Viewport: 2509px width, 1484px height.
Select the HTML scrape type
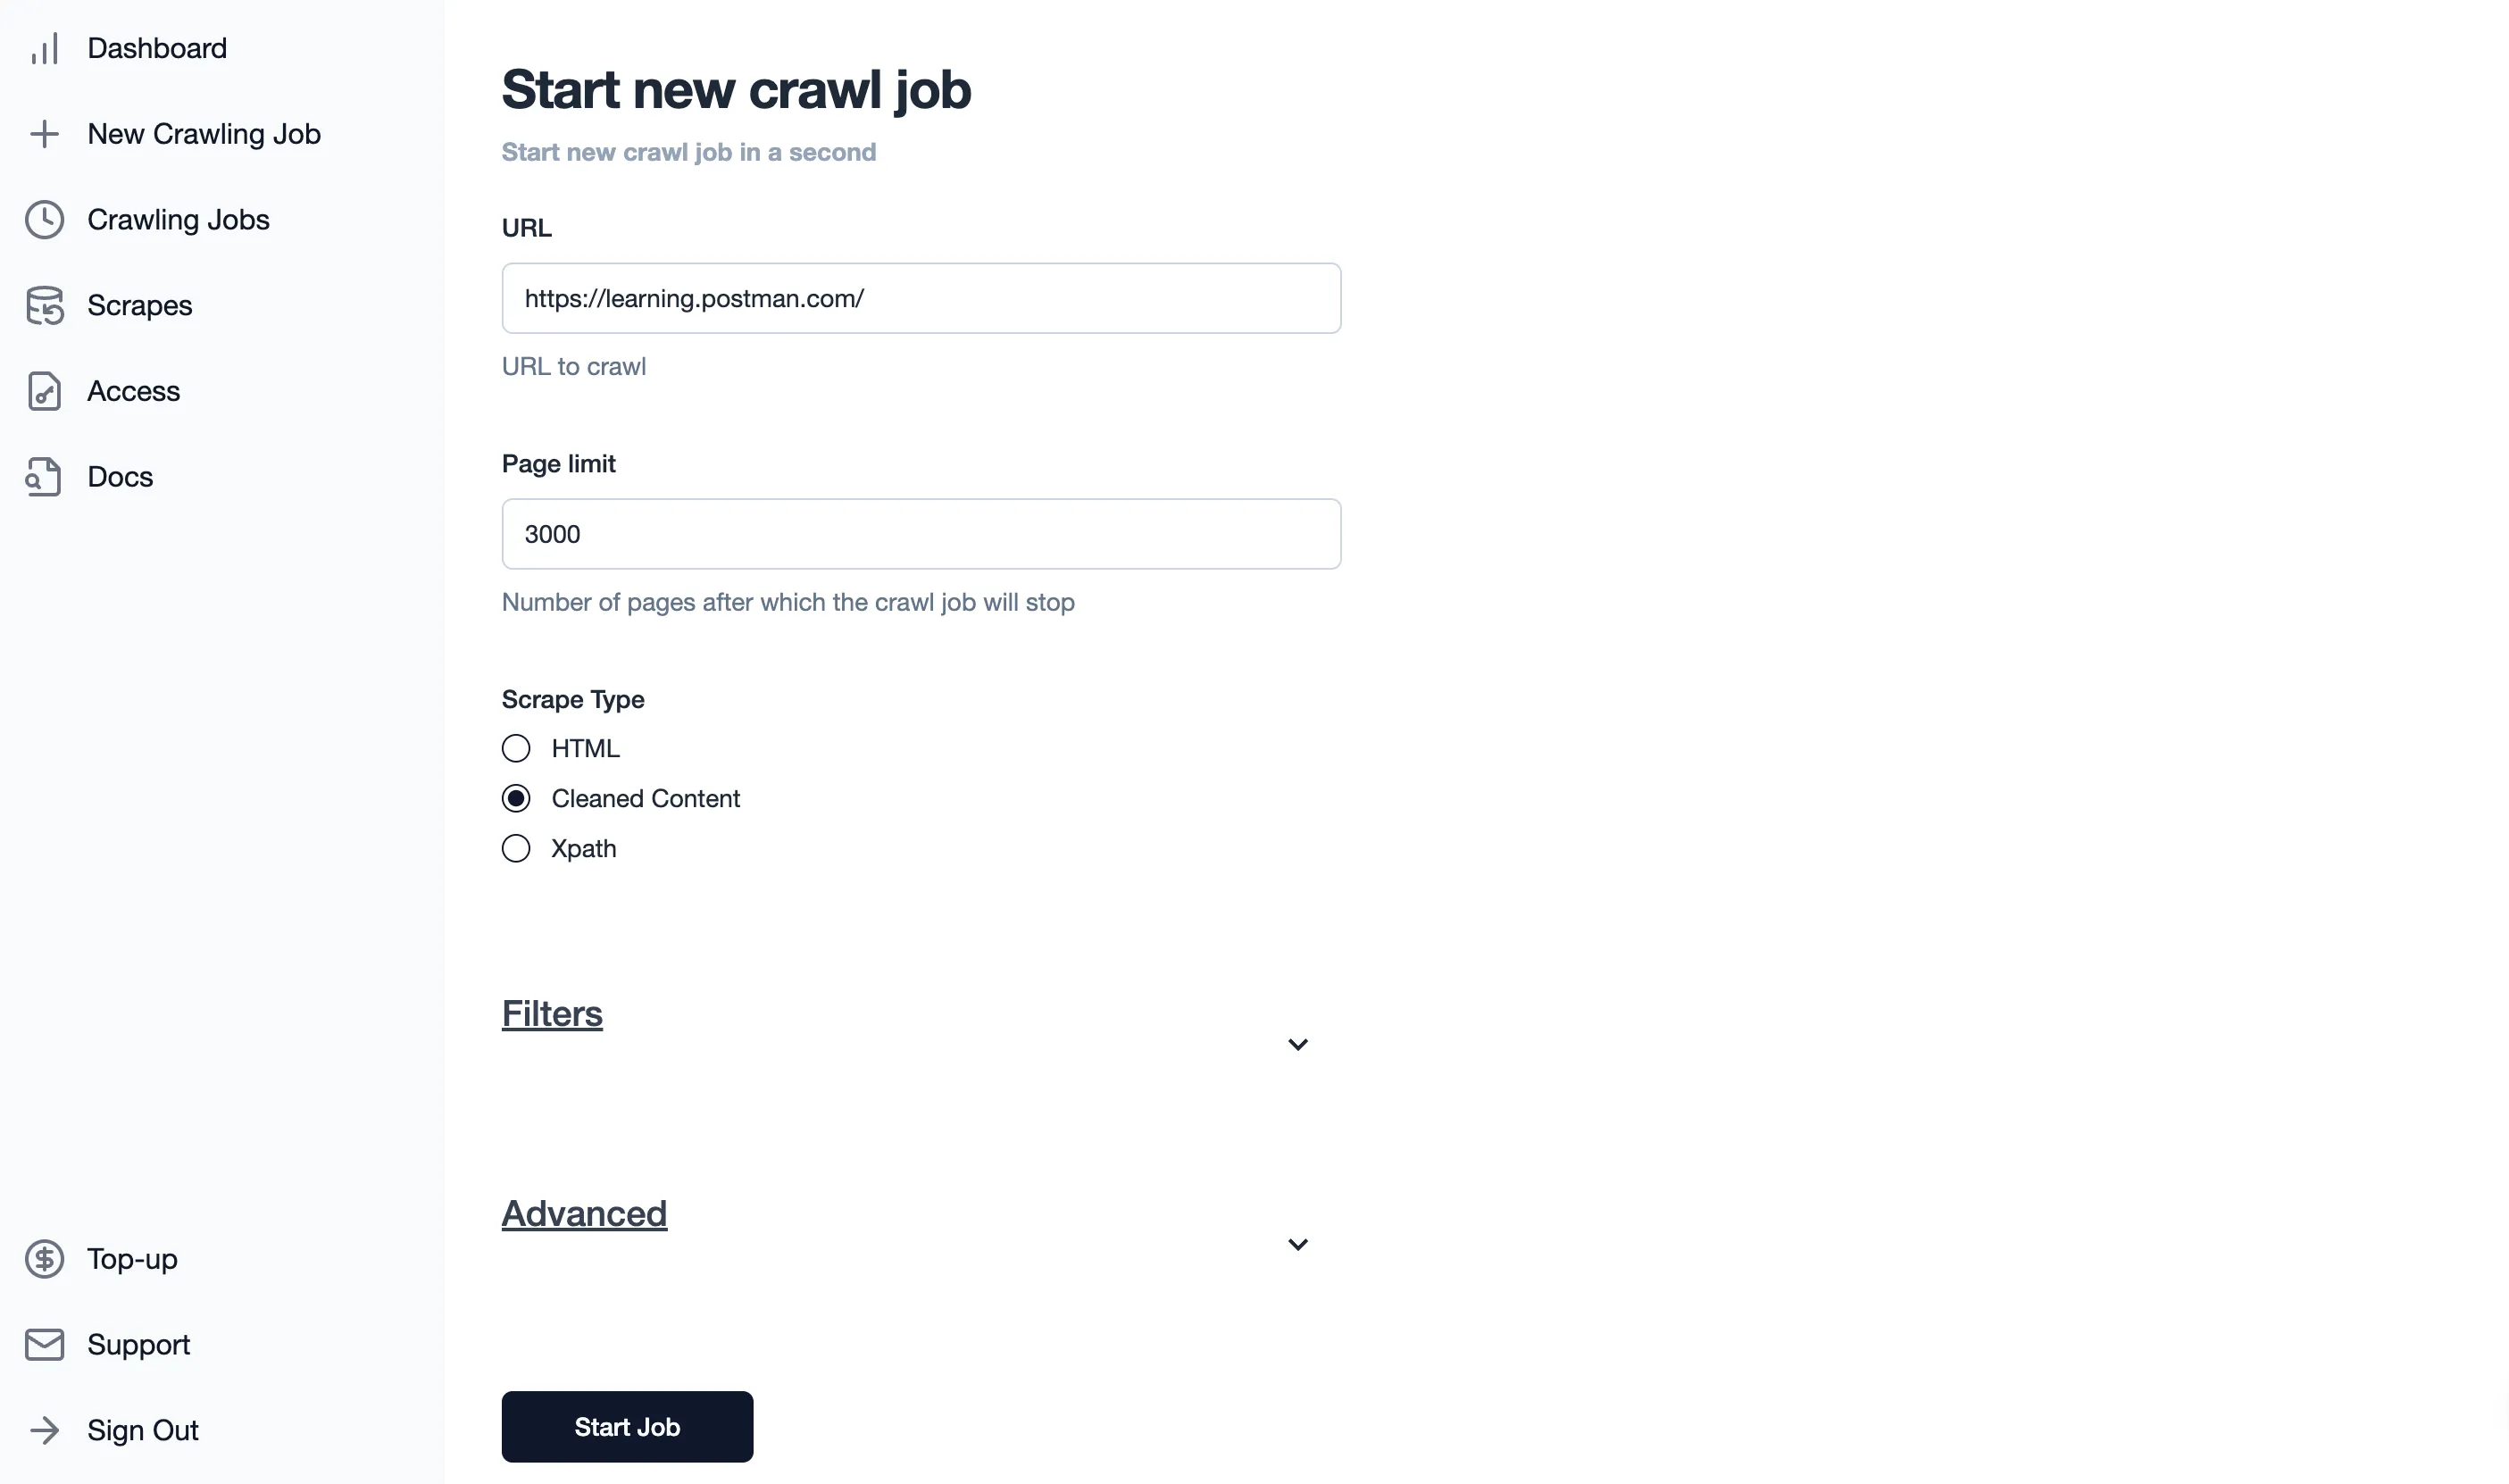(x=516, y=748)
